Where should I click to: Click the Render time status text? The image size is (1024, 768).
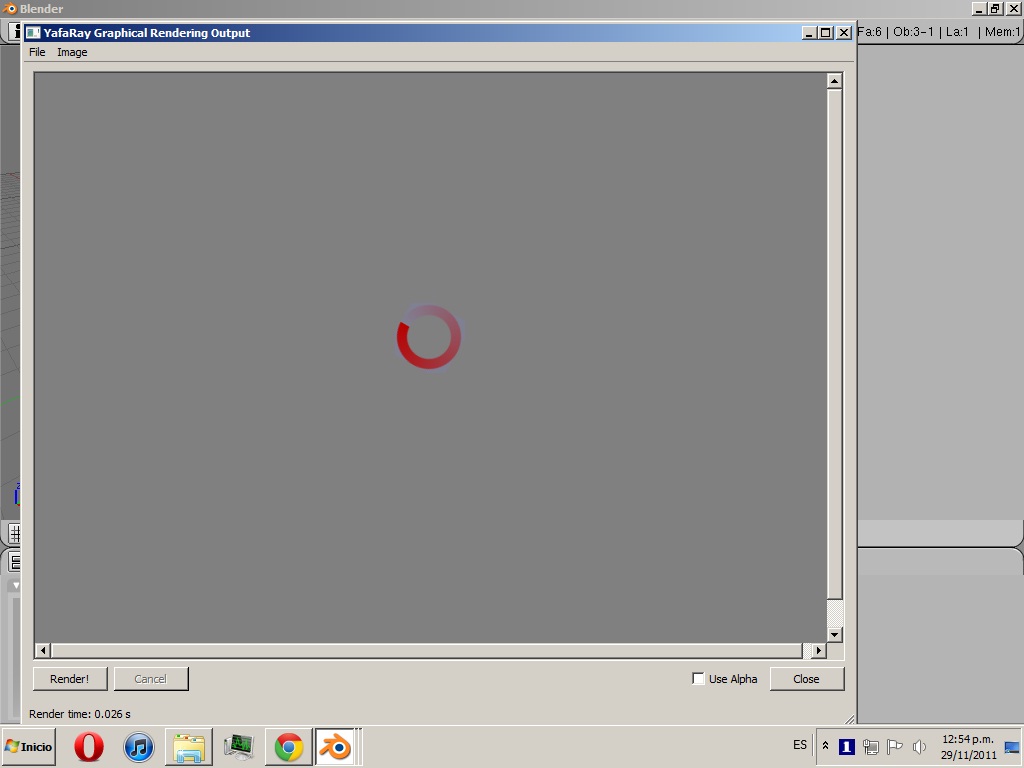(80, 714)
